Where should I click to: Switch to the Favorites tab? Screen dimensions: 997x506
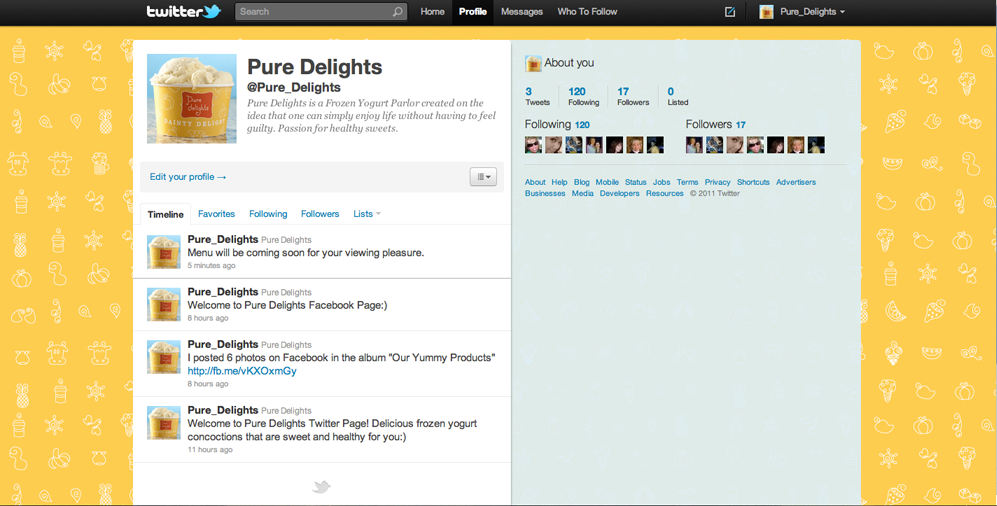tap(216, 214)
